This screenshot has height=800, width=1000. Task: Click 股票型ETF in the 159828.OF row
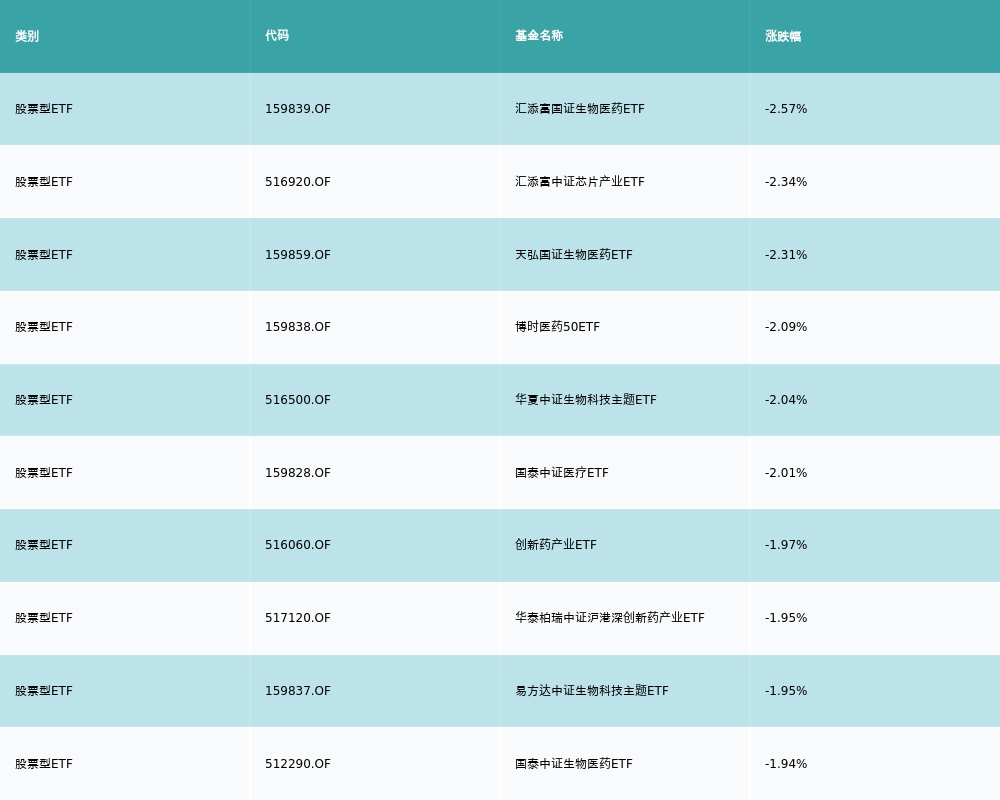[x=44, y=473]
